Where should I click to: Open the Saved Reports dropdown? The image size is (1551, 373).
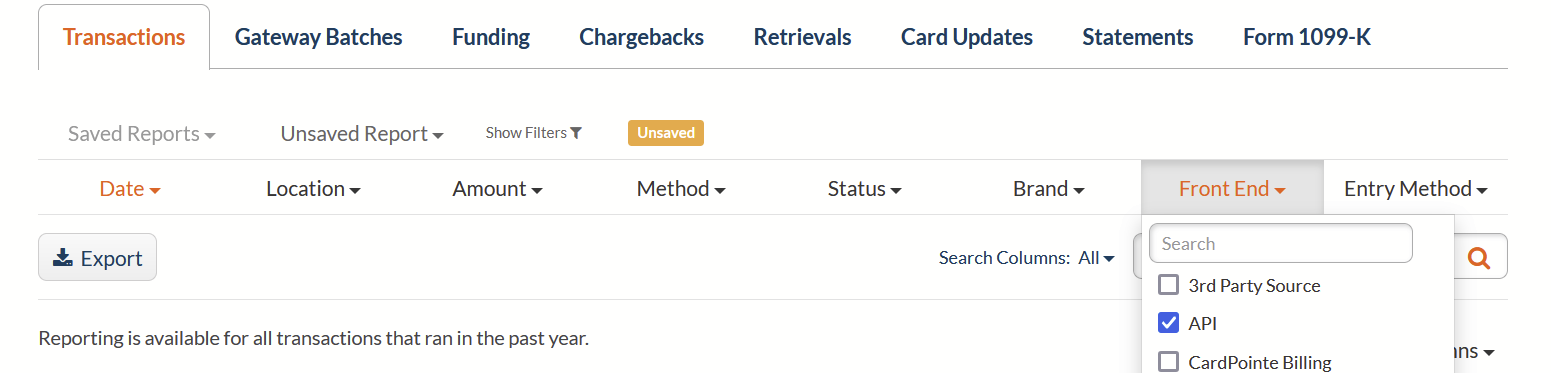142,134
